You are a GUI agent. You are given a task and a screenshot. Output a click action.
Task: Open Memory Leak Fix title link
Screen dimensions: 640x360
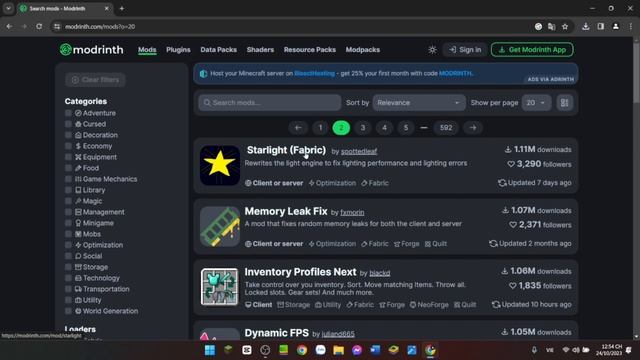(286, 211)
